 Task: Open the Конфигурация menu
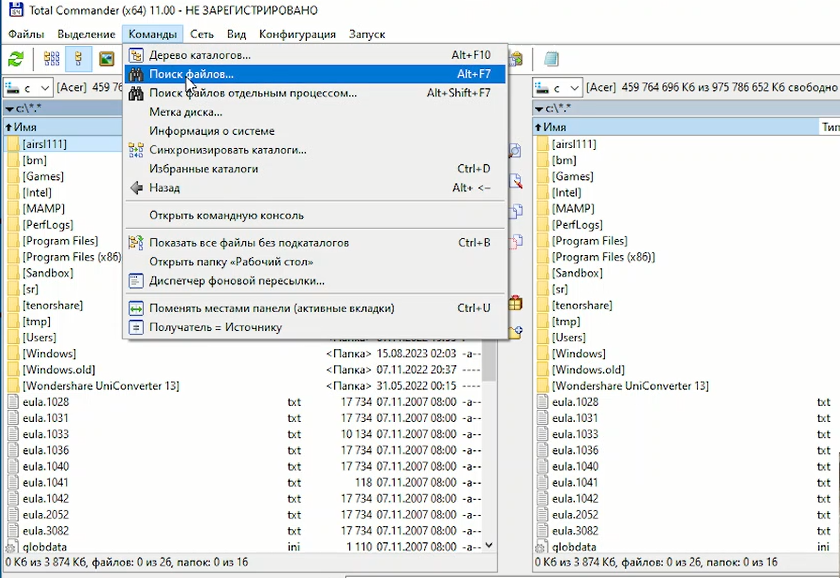(x=297, y=34)
